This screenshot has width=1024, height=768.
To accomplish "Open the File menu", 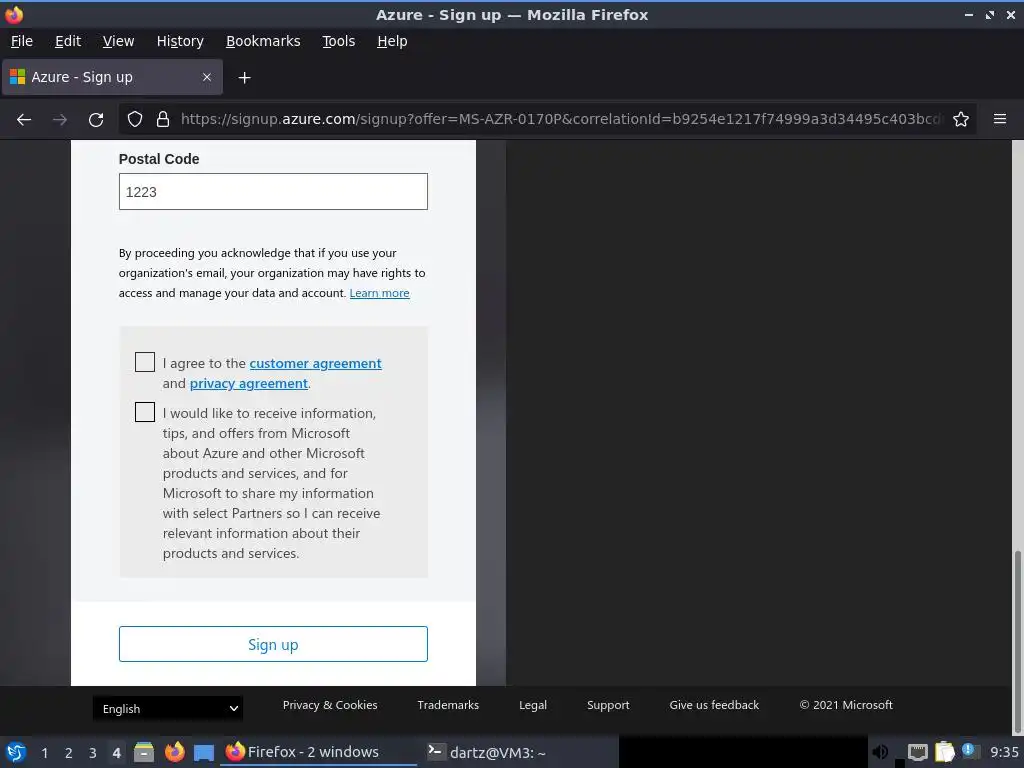I will click(x=22, y=41).
